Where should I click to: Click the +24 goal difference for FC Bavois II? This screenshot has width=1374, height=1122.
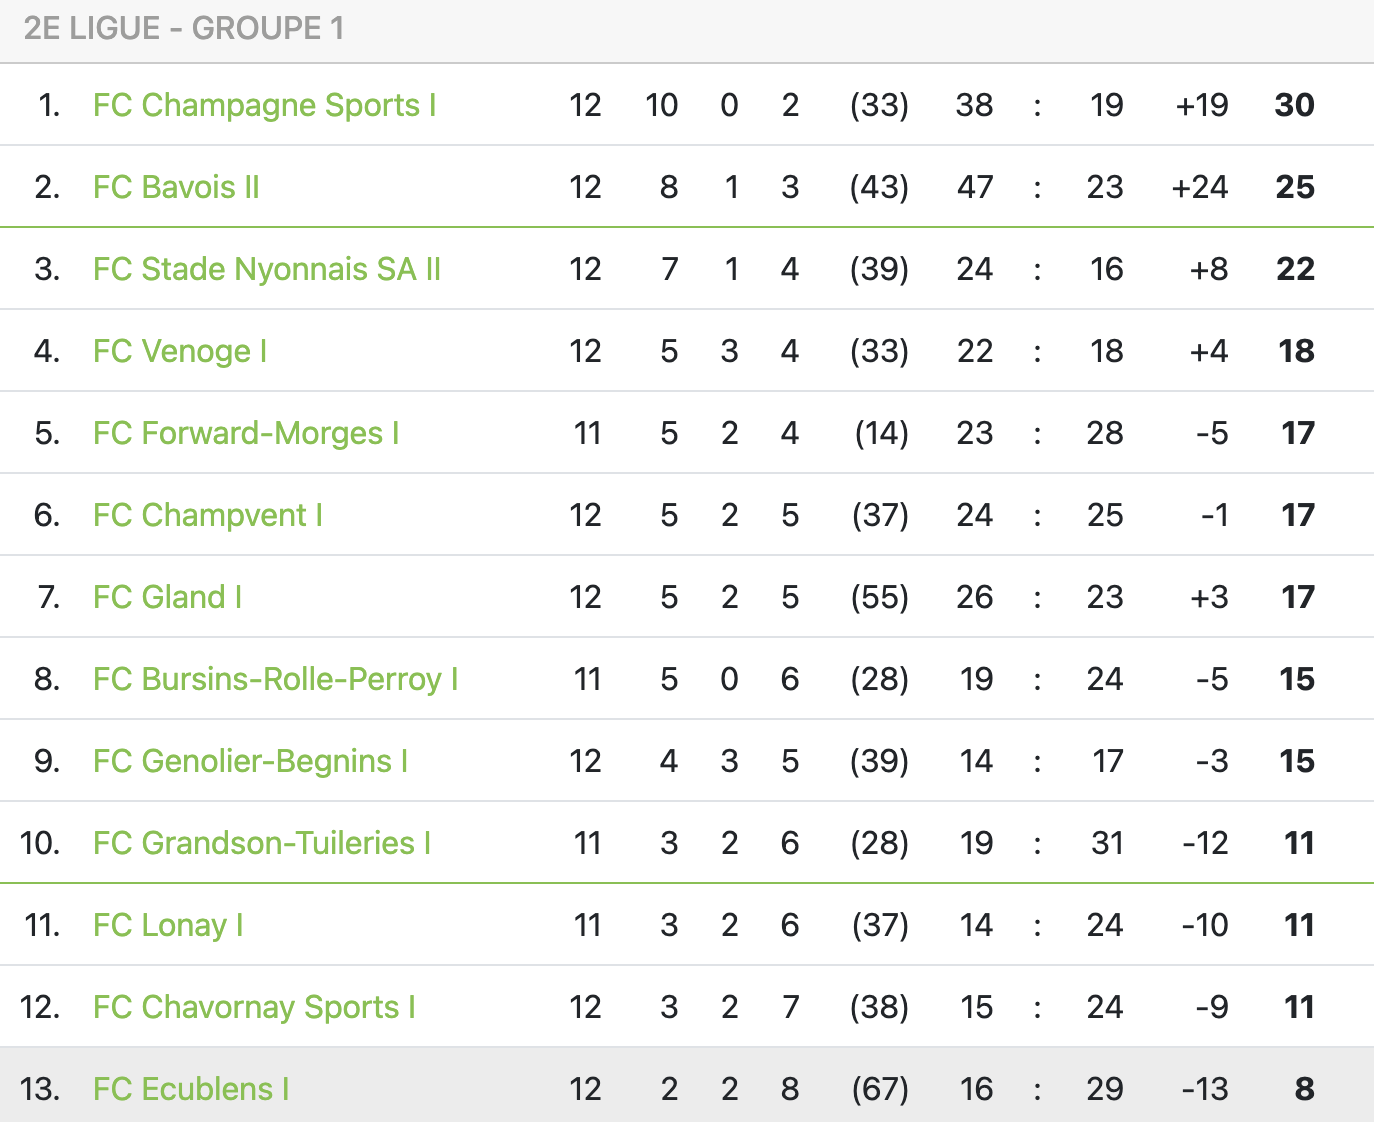pyautogui.click(x=1200, y=187)
